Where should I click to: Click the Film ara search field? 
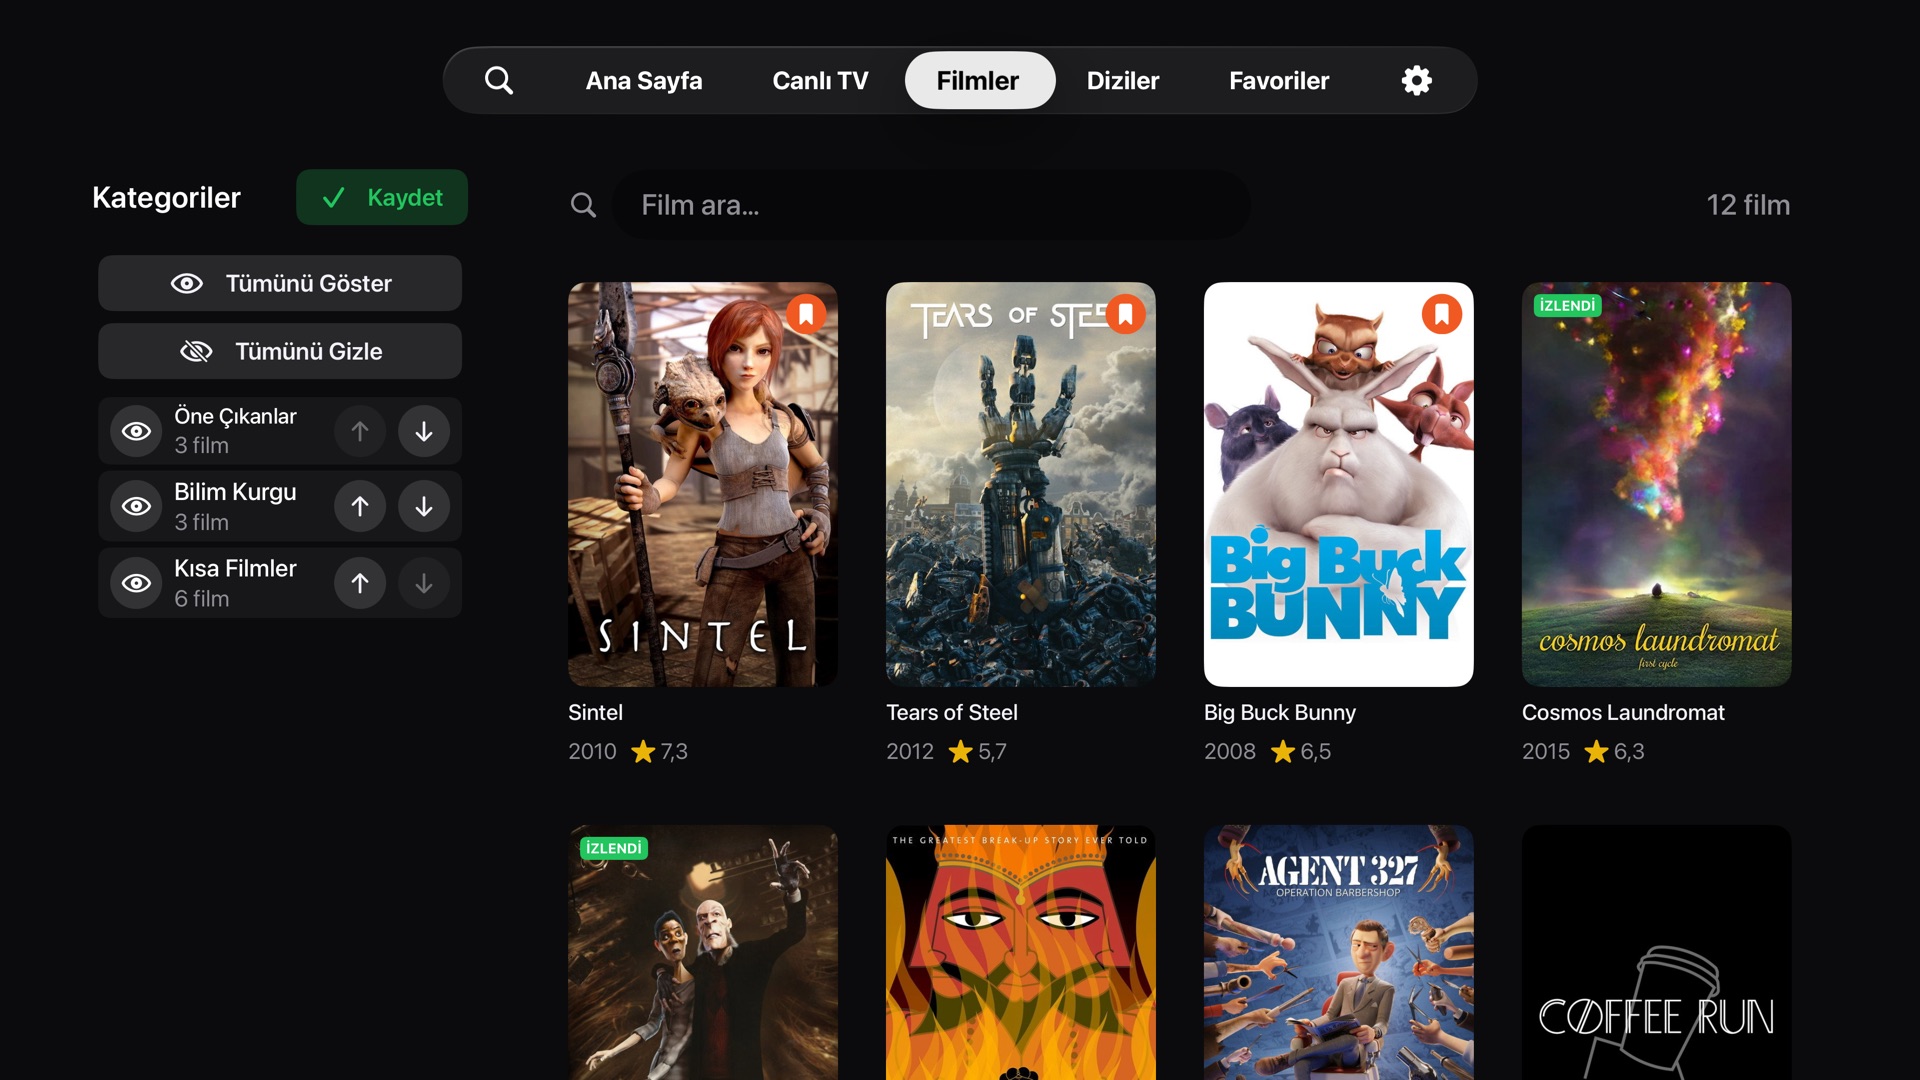pyautogui.click(x=931, y=205)
